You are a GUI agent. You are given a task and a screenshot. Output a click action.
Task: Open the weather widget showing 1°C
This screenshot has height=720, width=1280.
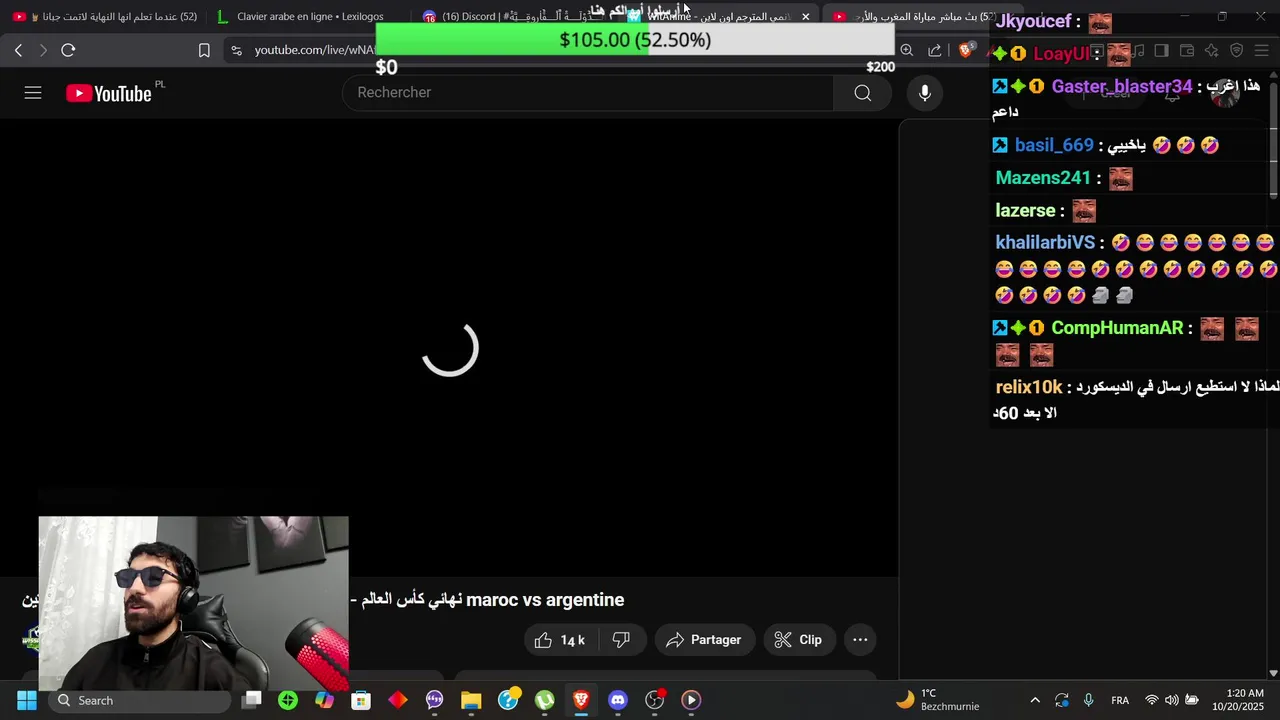(937, 700)
